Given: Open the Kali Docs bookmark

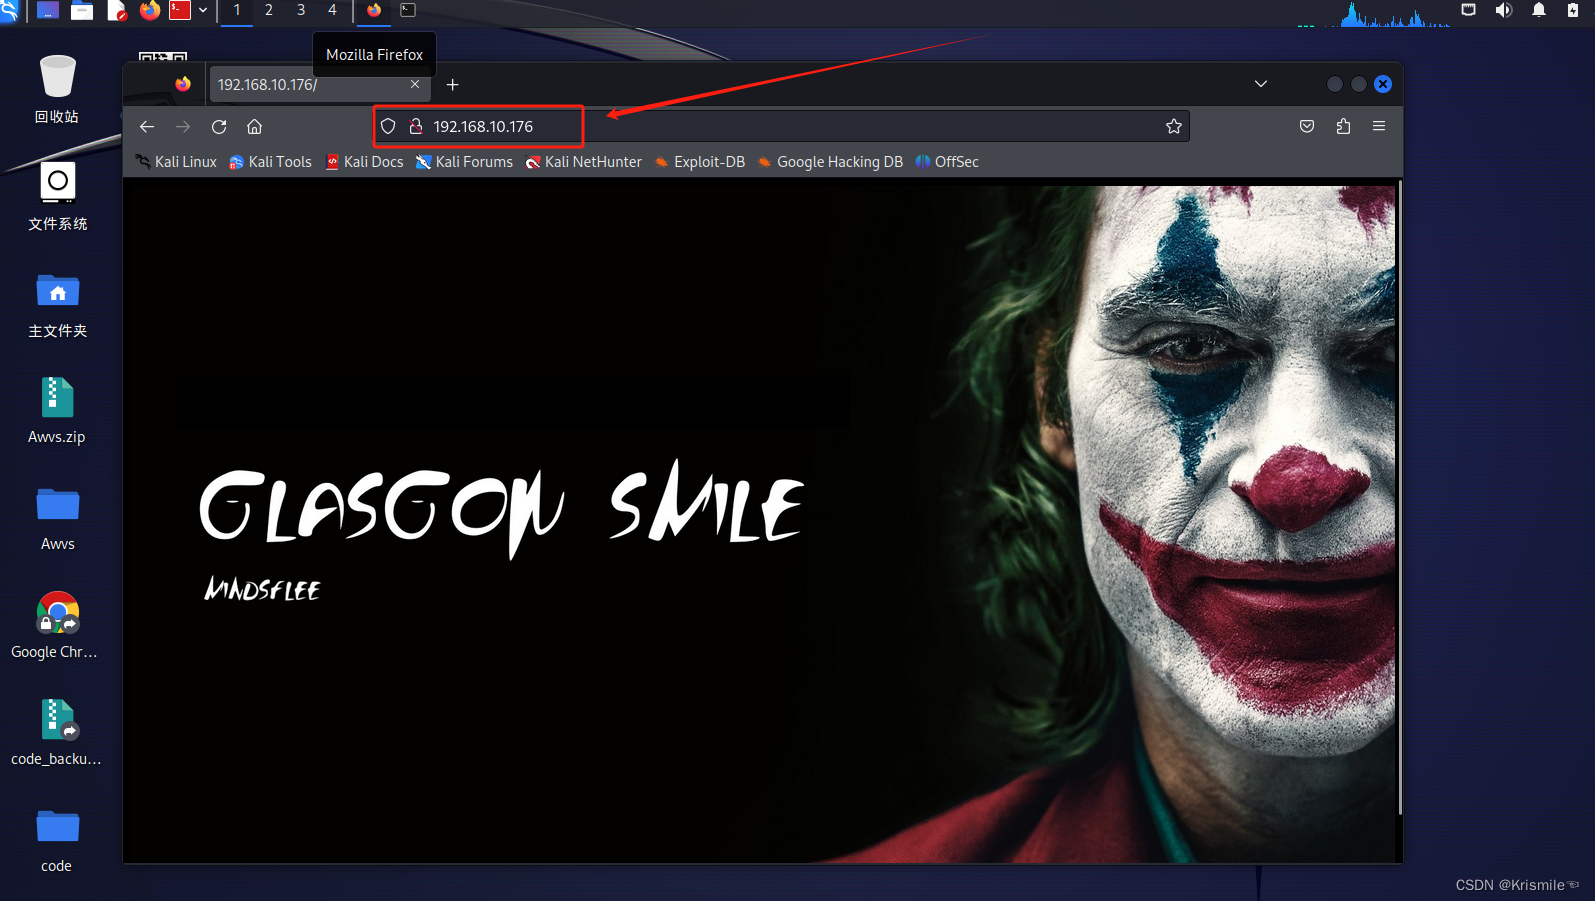Looking at the screenshot, I should (365, 162).
